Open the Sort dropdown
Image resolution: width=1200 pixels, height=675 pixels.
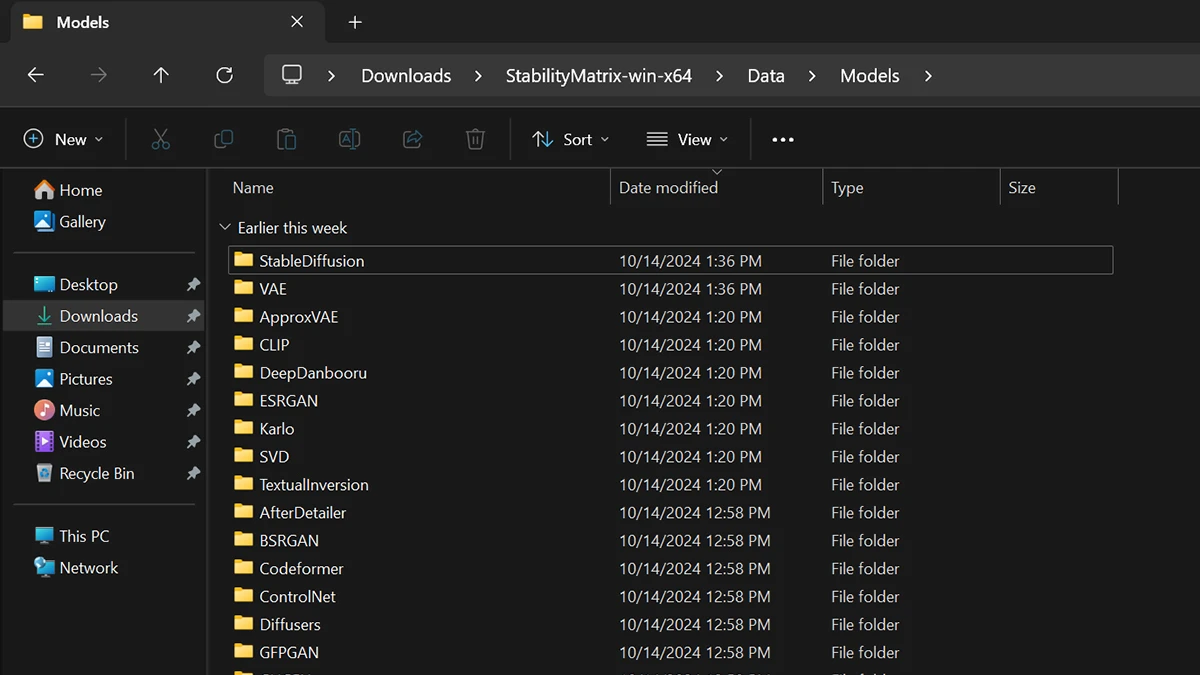pos(570,140)
